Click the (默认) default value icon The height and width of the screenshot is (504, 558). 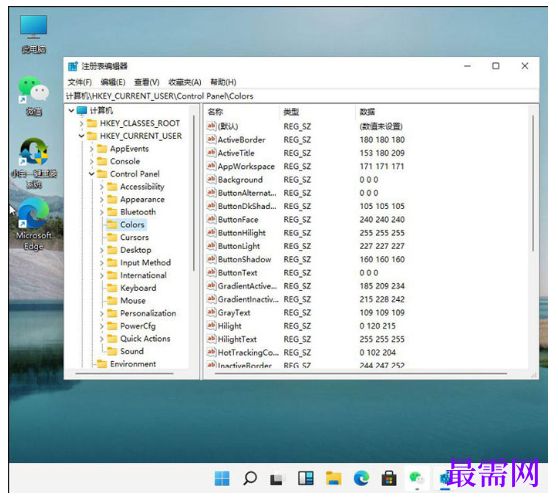pyautogui.click(x=211, y=126)
